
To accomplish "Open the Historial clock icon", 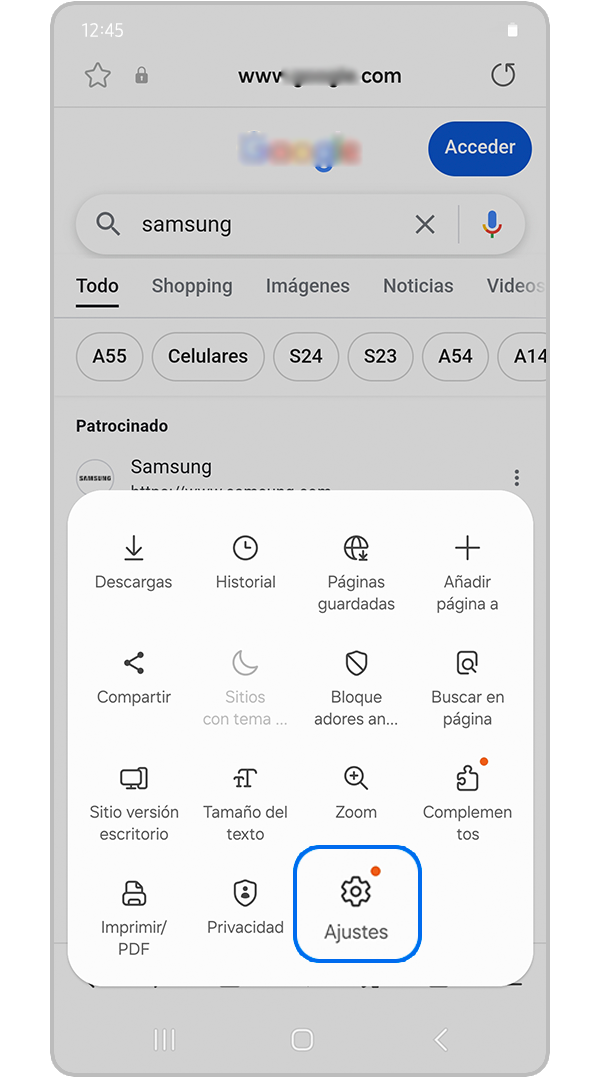I will (x=245, y=548).
